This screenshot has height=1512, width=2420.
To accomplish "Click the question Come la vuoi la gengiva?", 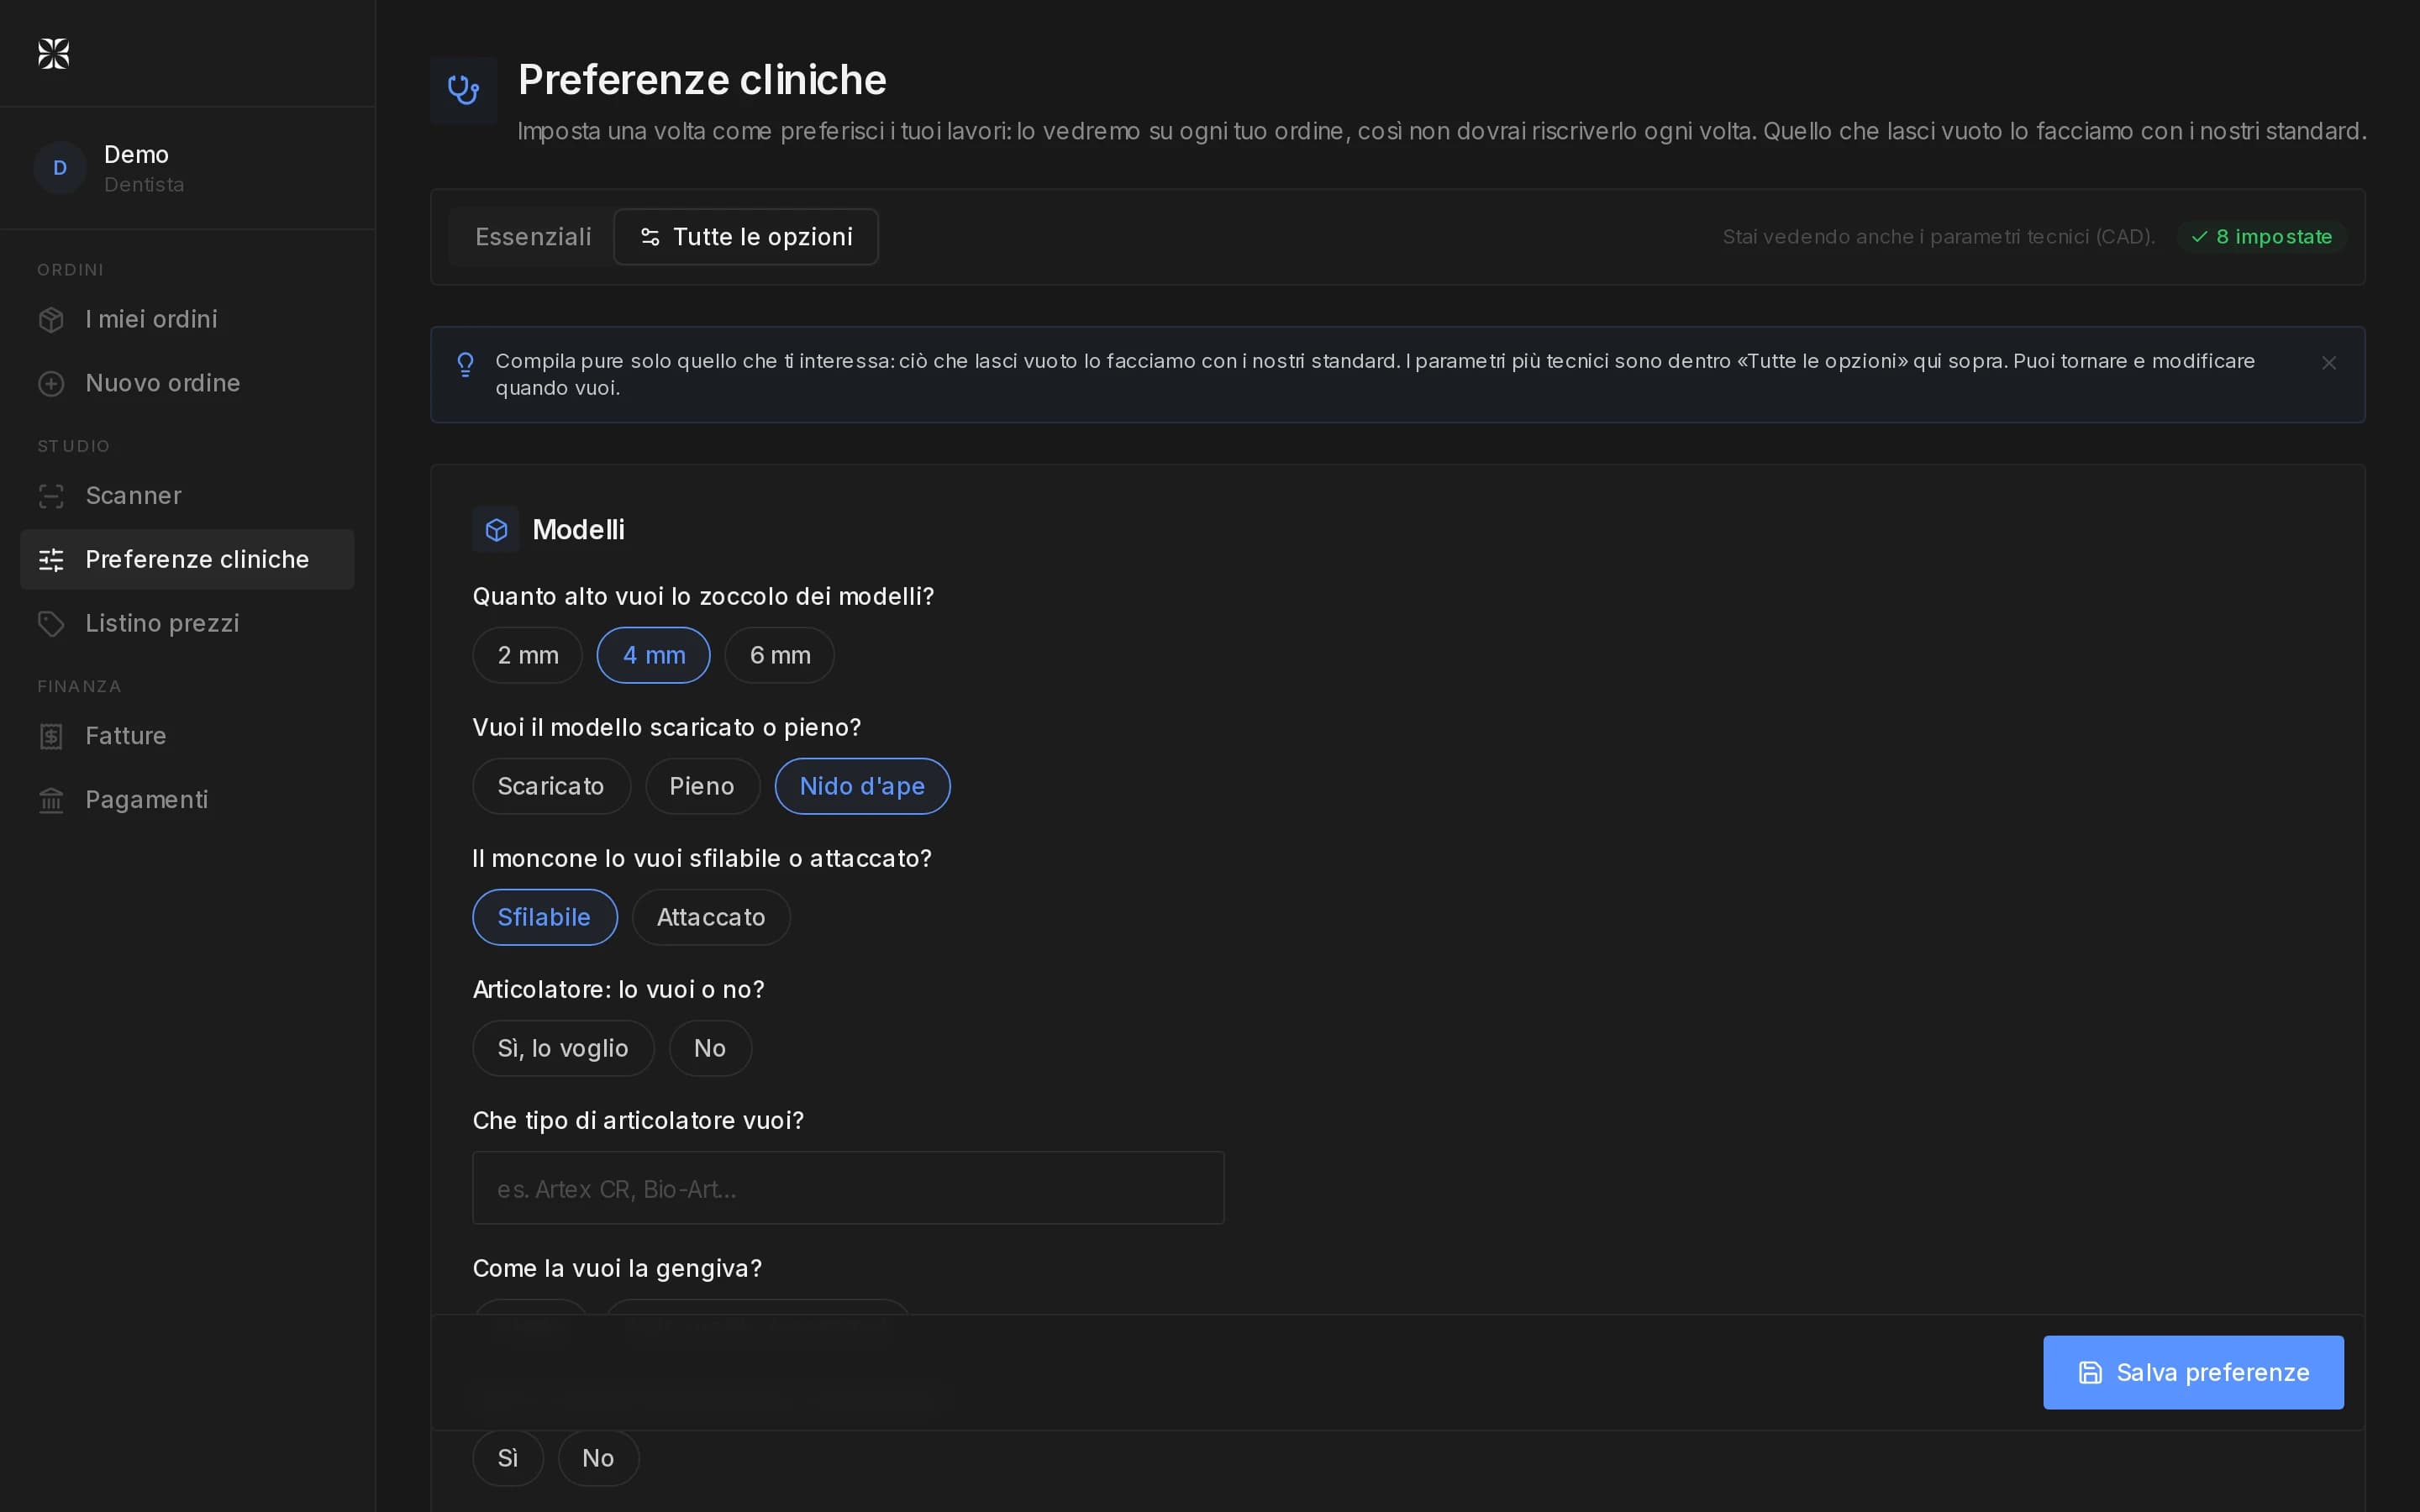I will 617,1269.
